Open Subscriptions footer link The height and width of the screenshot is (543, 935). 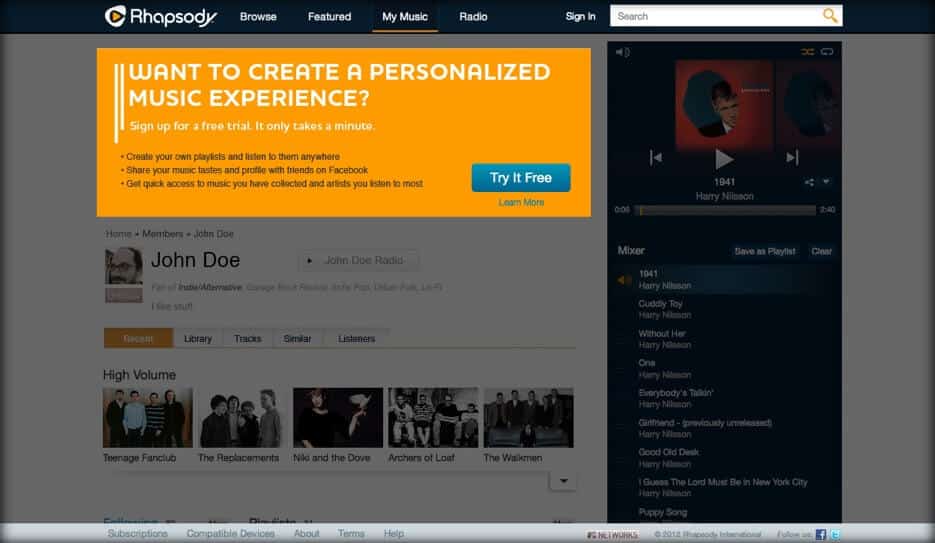(137, 533)
